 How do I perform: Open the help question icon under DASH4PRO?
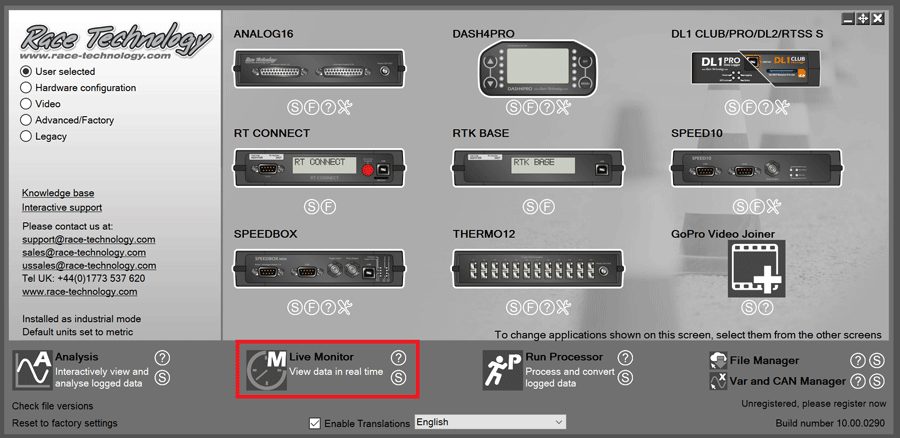547,107
